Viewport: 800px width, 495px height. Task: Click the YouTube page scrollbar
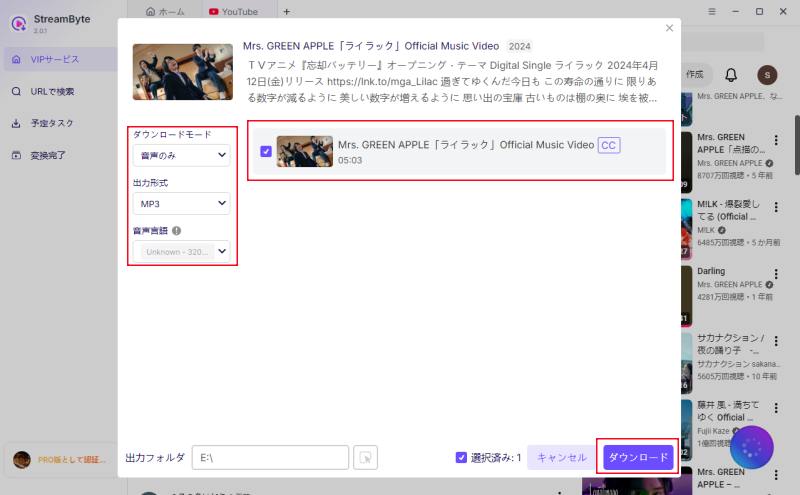(x=797, y=145)
